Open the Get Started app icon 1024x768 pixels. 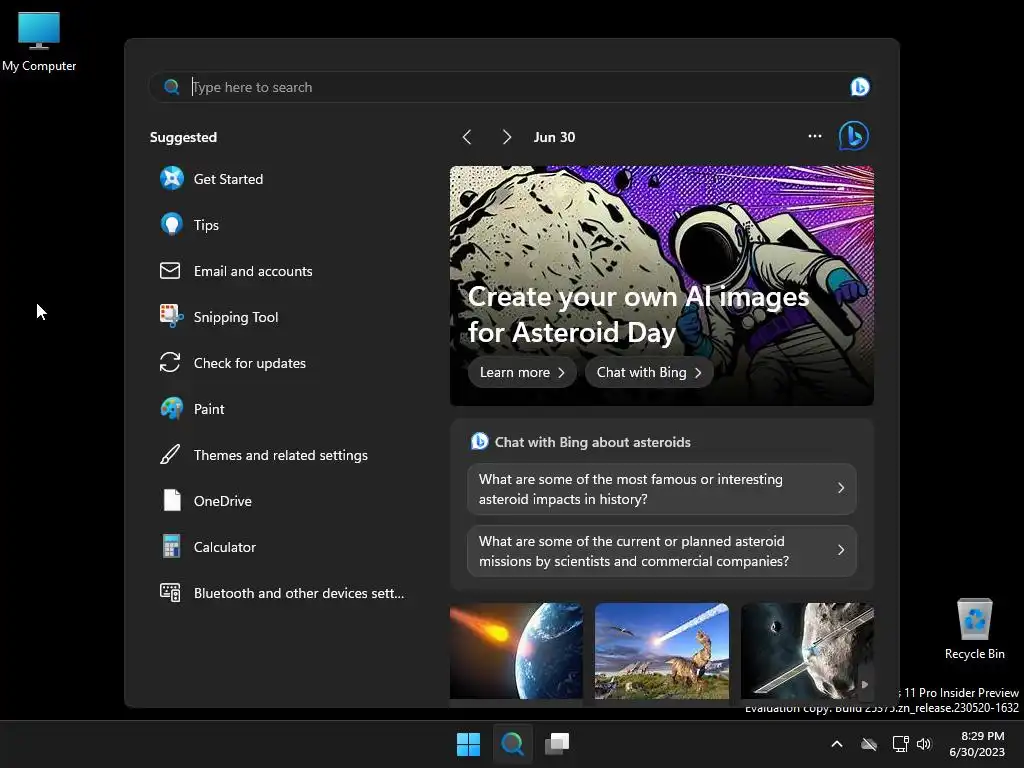172,178
